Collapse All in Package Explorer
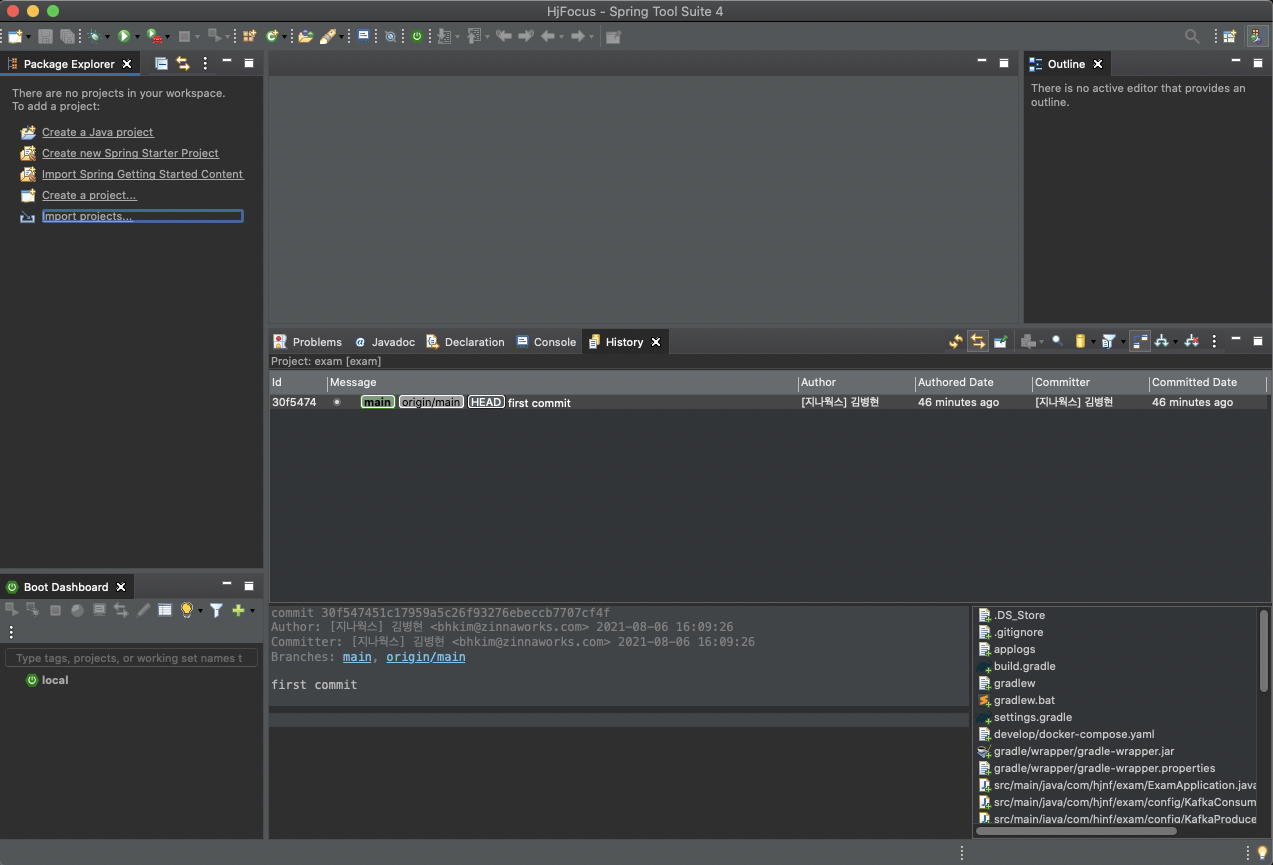The height and width of the screenshot is (865, 1273). [x=161, y=63]
